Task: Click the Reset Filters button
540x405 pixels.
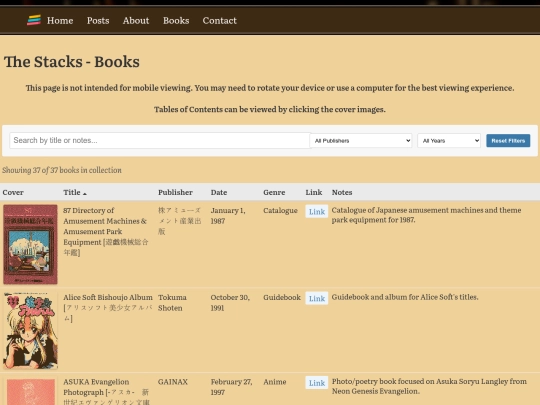Action: pos(508,141)
